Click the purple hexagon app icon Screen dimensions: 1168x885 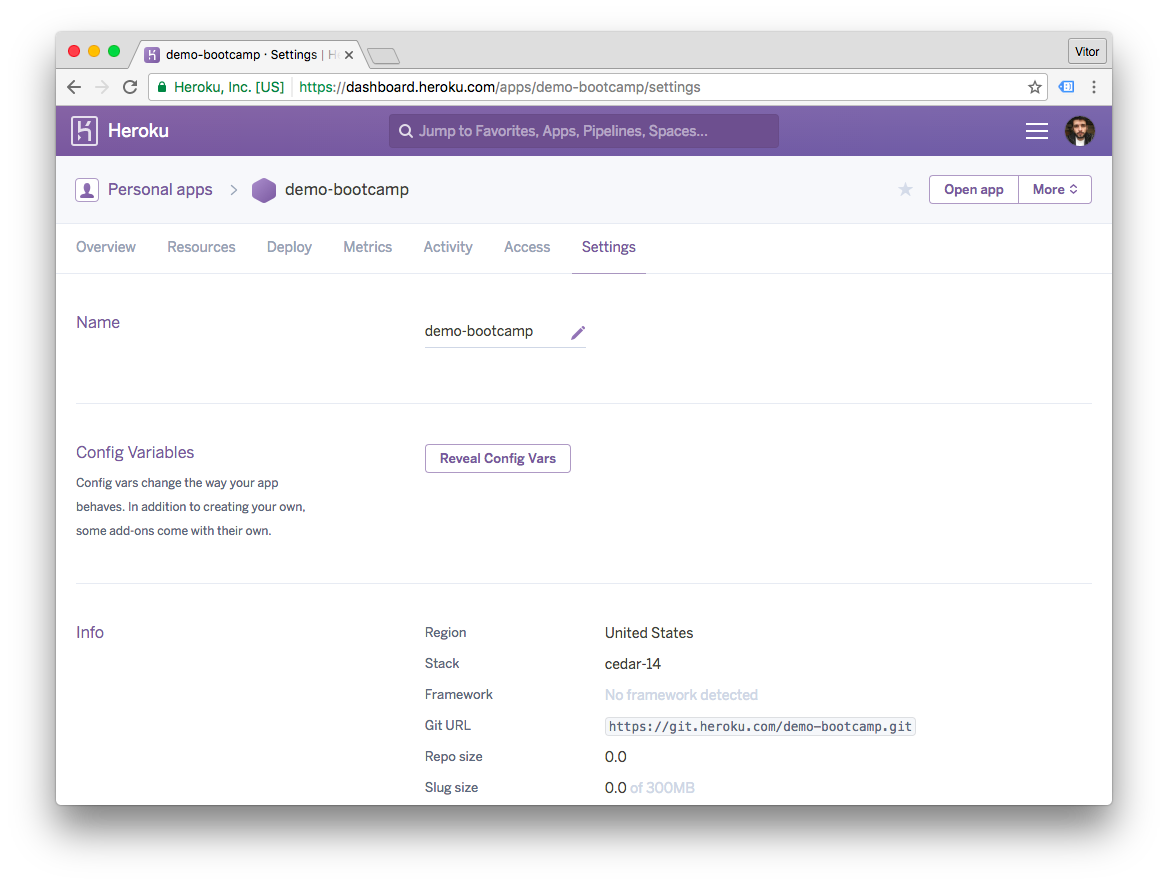264,190
